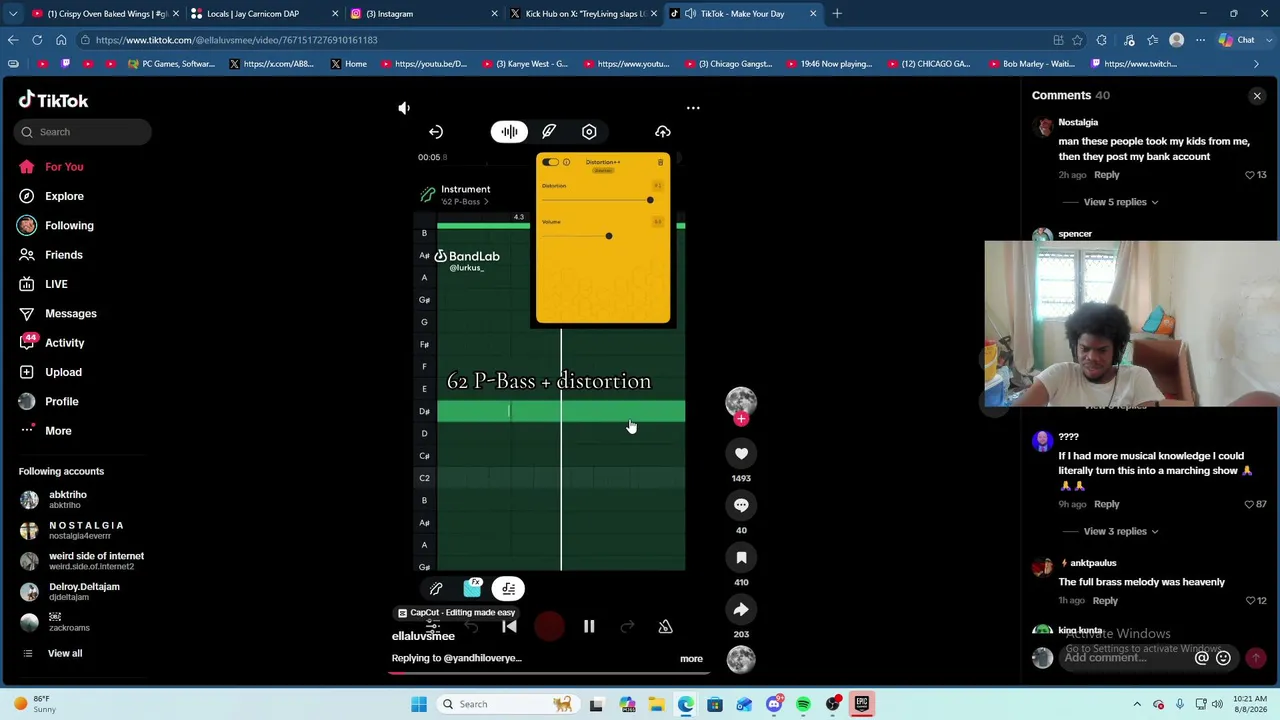Viewport: 1280px width, 720px height.
Task: Open Friends in the TikTok sidebar
Action: [x=64, y=255]
